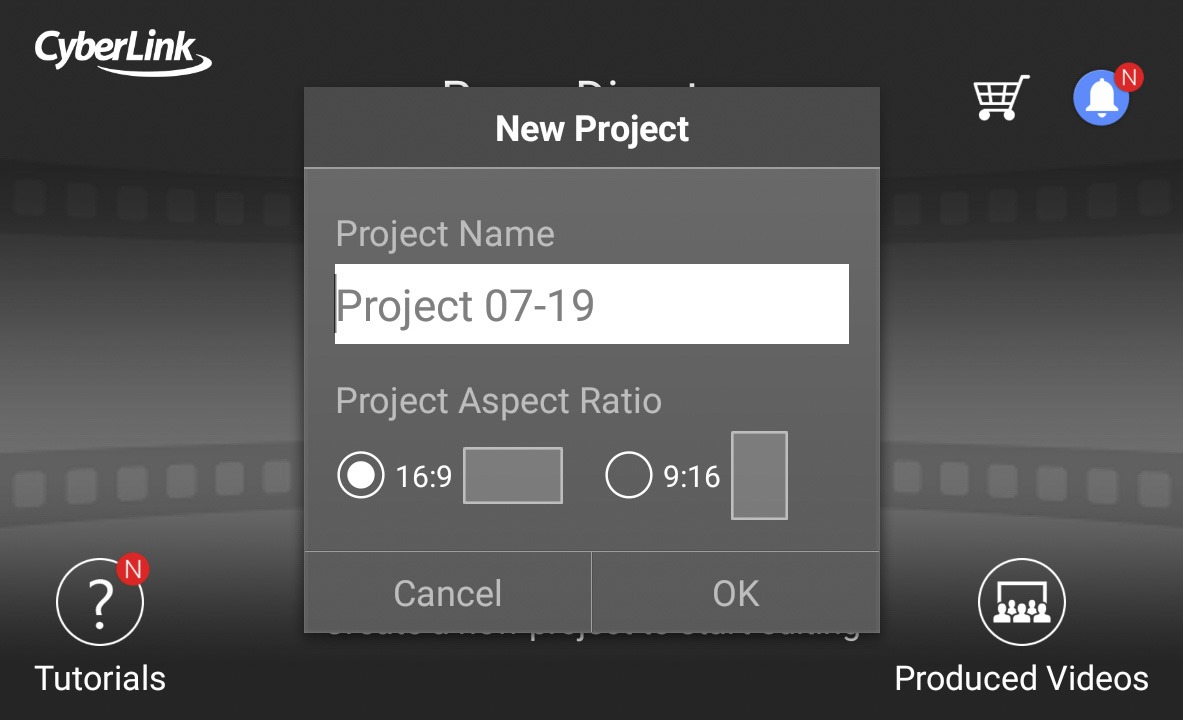Click the Project Aspect Ratio heading

(498, 401)
